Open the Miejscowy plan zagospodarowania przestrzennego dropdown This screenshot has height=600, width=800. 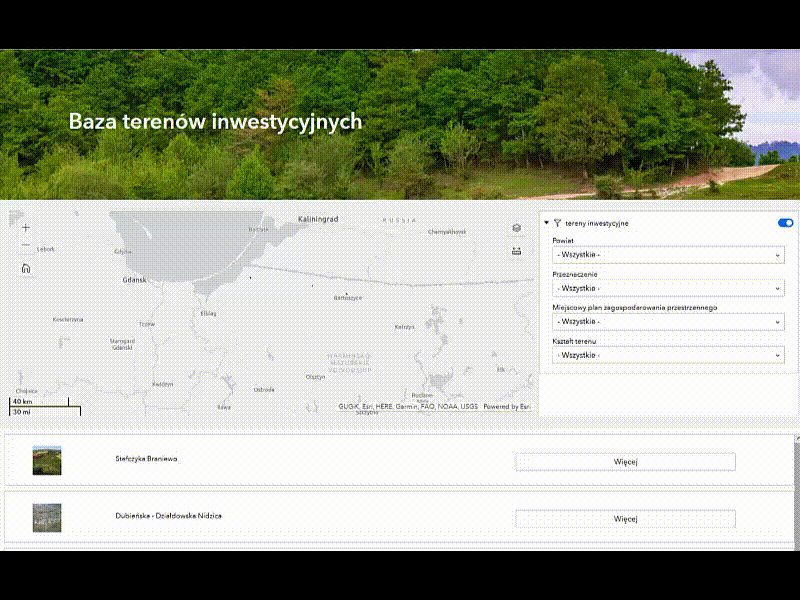click(668, 322)
